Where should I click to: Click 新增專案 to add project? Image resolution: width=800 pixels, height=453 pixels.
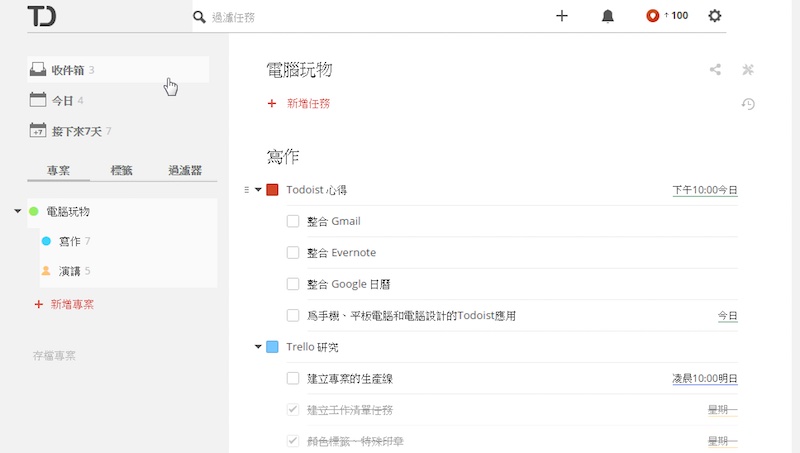click(72, 305)
